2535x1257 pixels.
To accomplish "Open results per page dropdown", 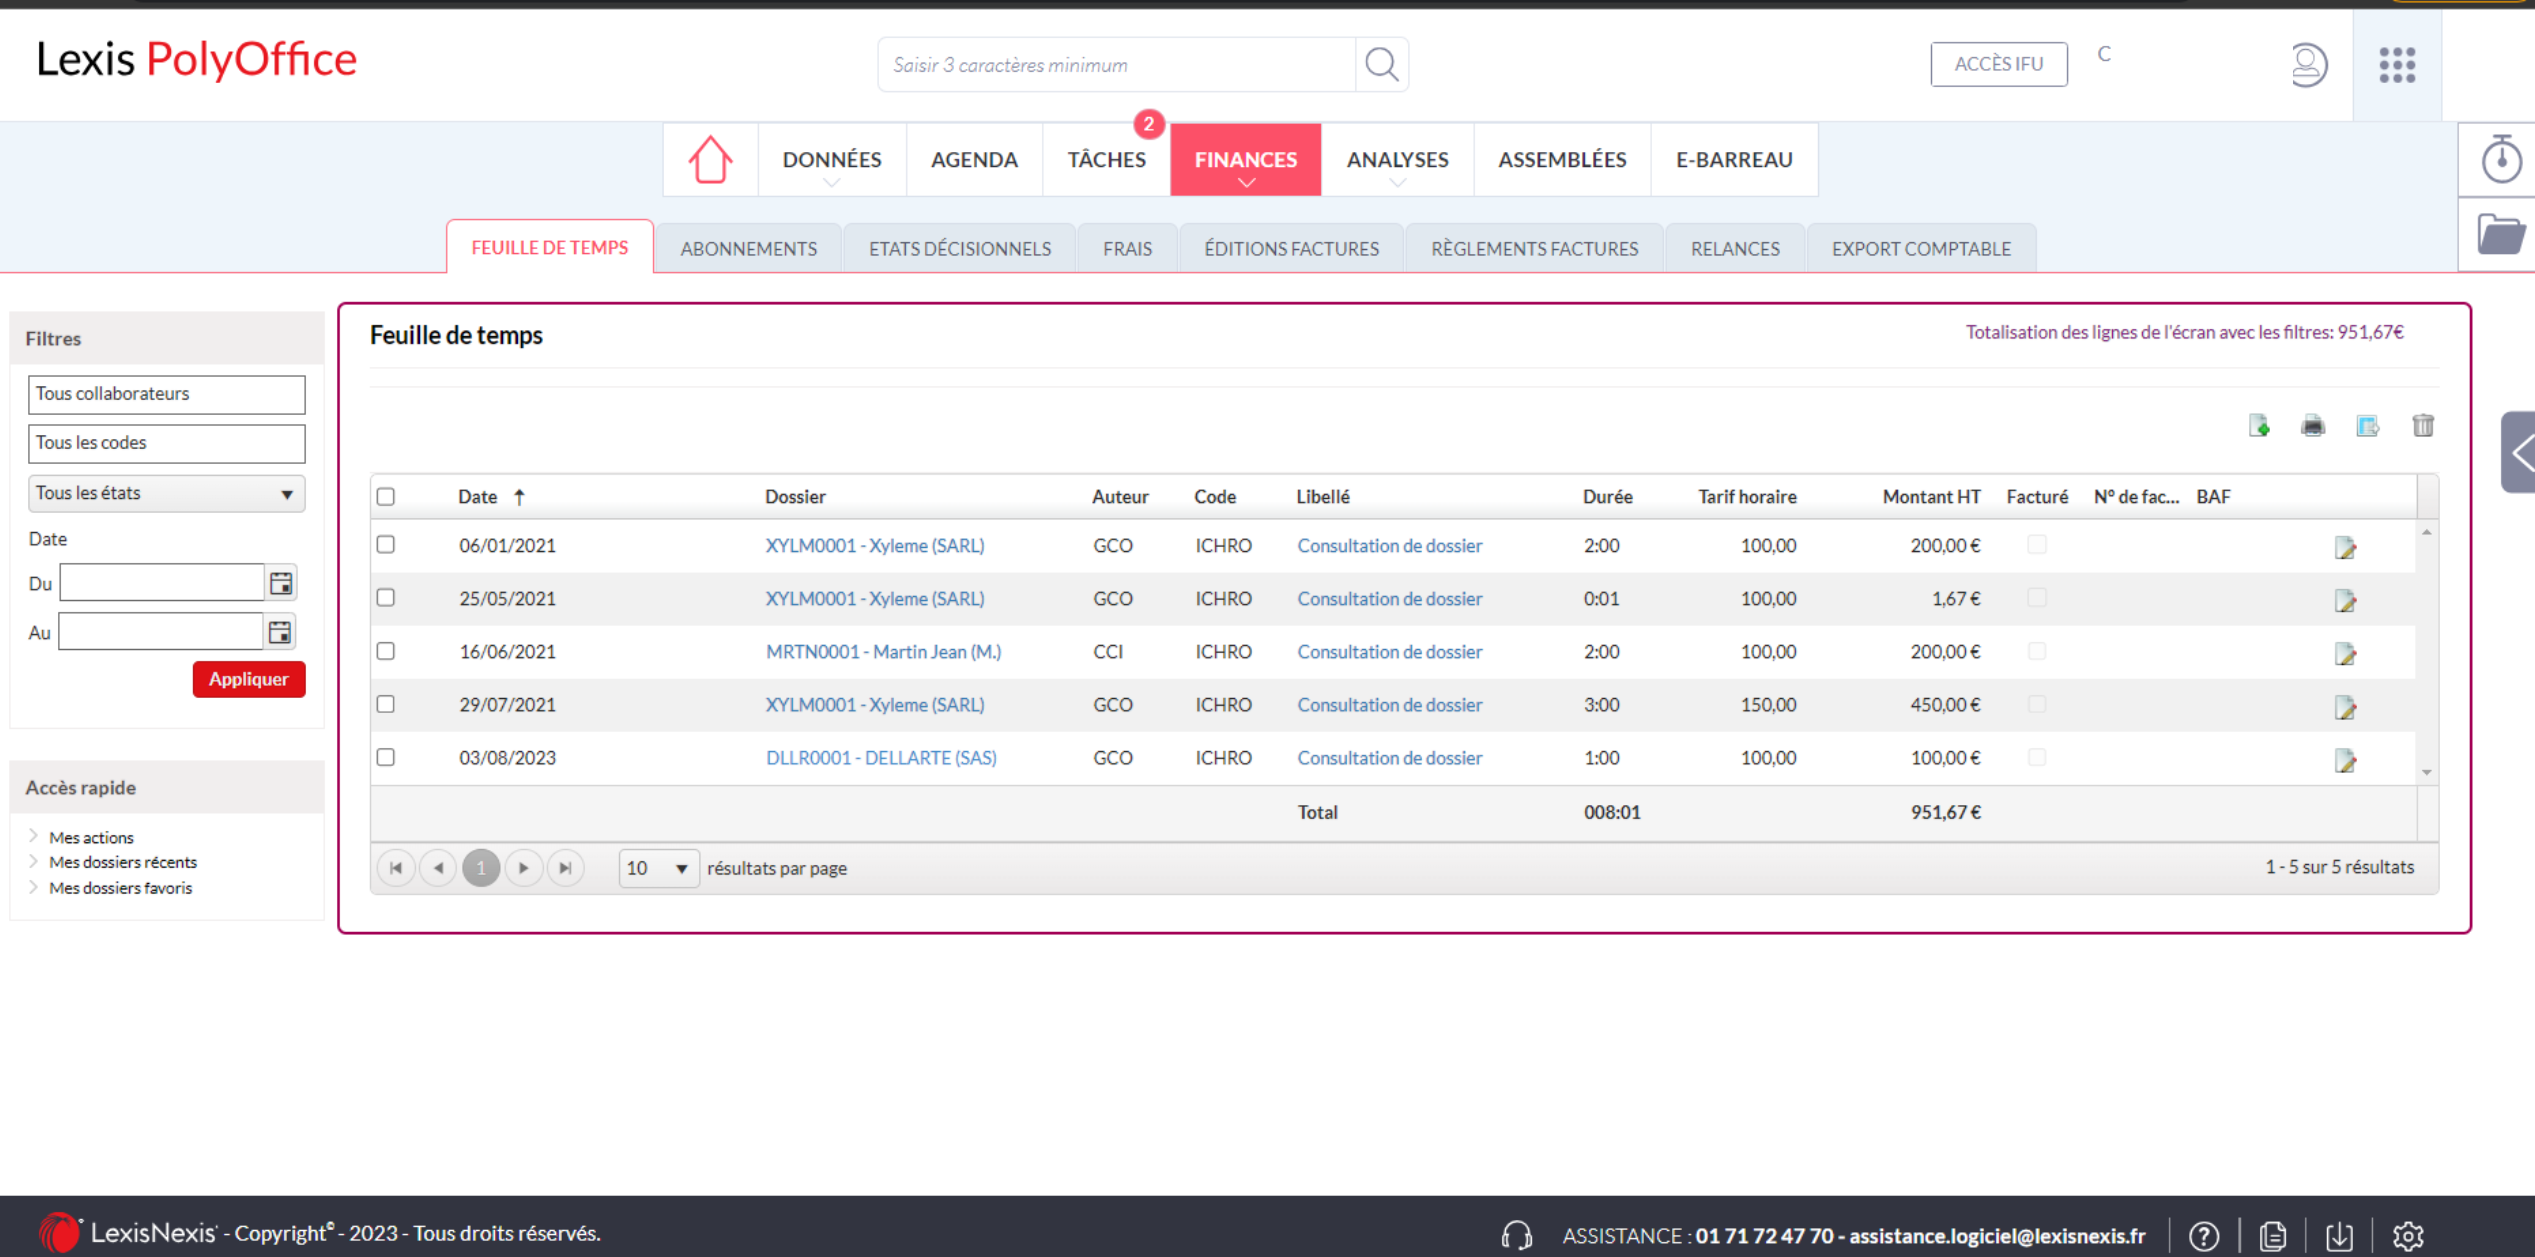I will [657, 868].
